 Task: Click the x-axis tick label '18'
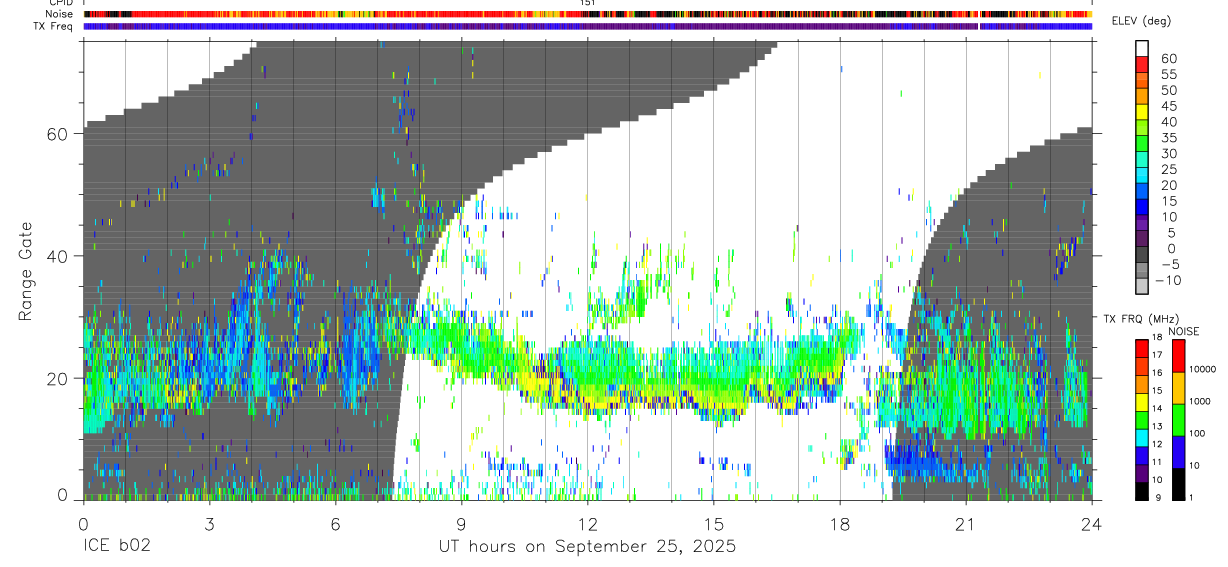(x=840, y=523)
